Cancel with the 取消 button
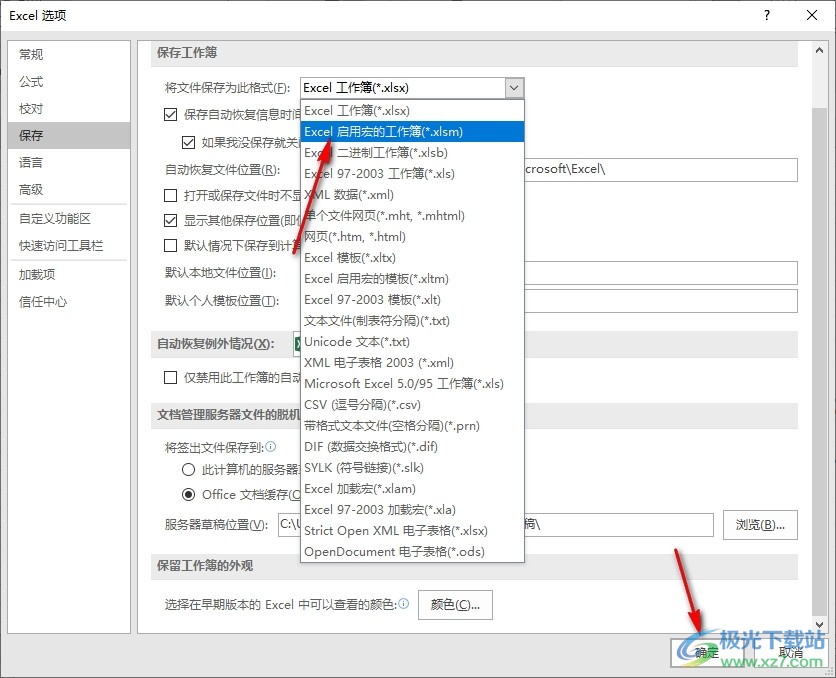The height and width of the screenshot is (678, 836). tap(791, 652)
